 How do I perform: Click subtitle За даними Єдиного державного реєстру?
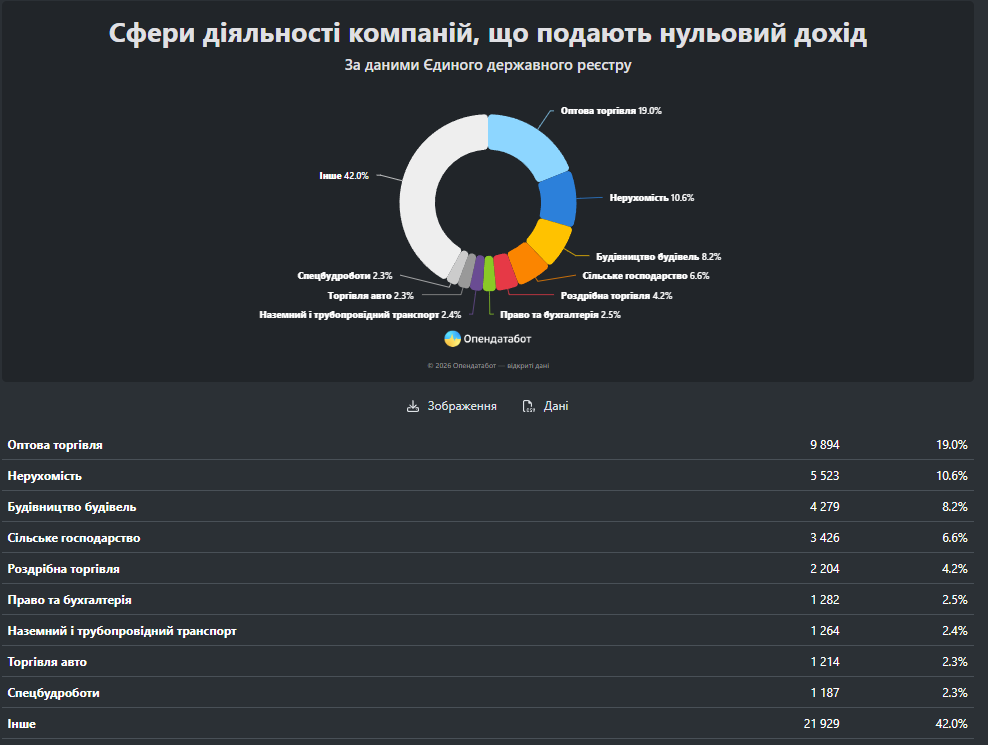(488, 66)
